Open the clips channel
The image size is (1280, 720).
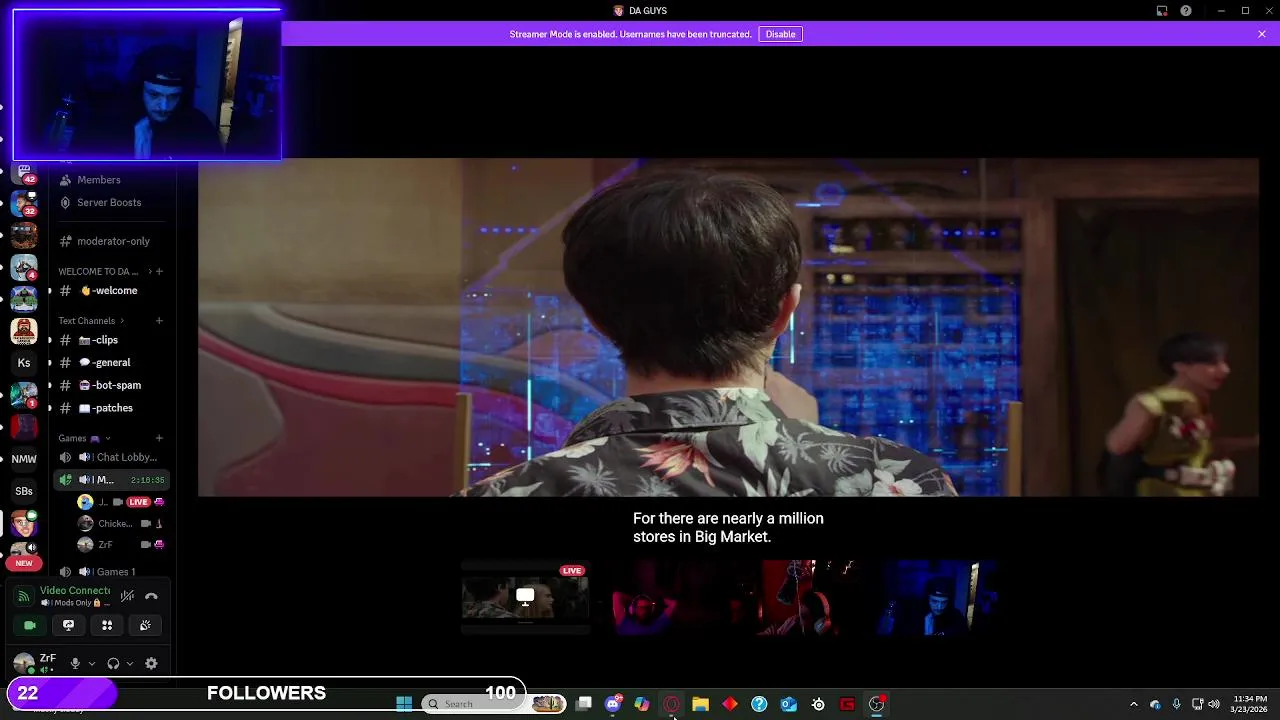point(111,340)
